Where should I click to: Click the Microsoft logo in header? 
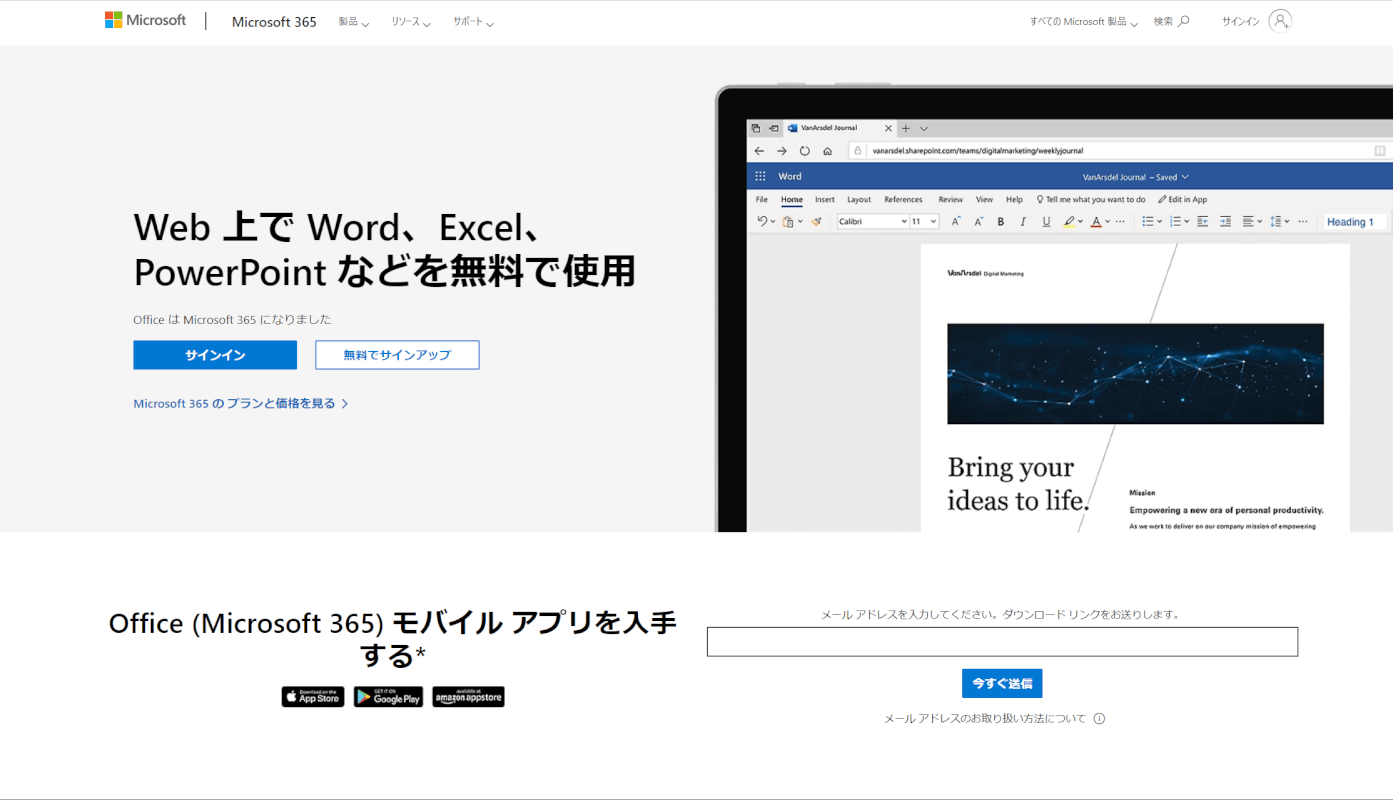pos(145,21)
